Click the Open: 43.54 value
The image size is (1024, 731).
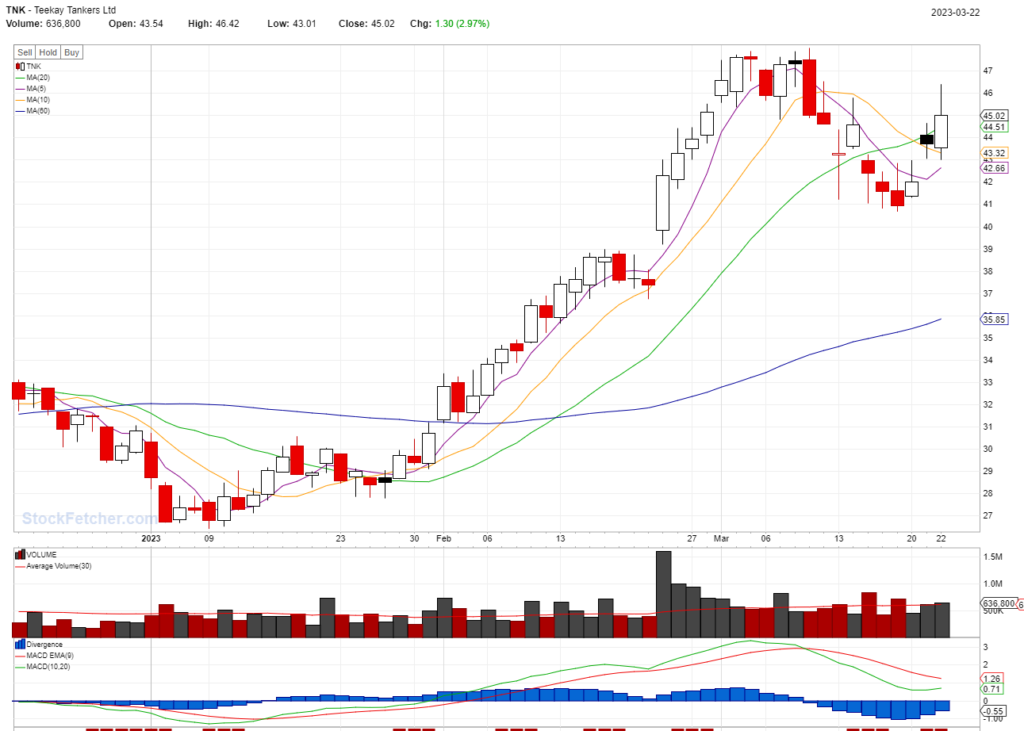pos(136,24)
